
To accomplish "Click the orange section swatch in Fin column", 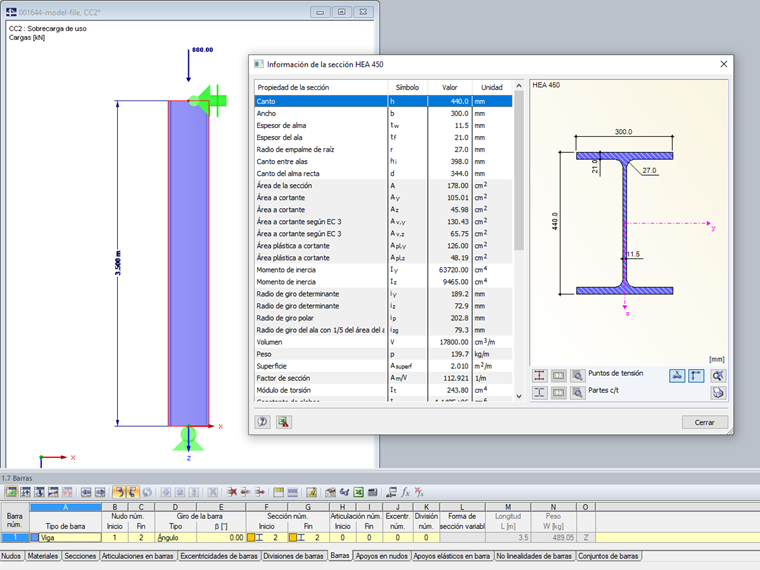I will pyautogui.click(x=293, y=538).
